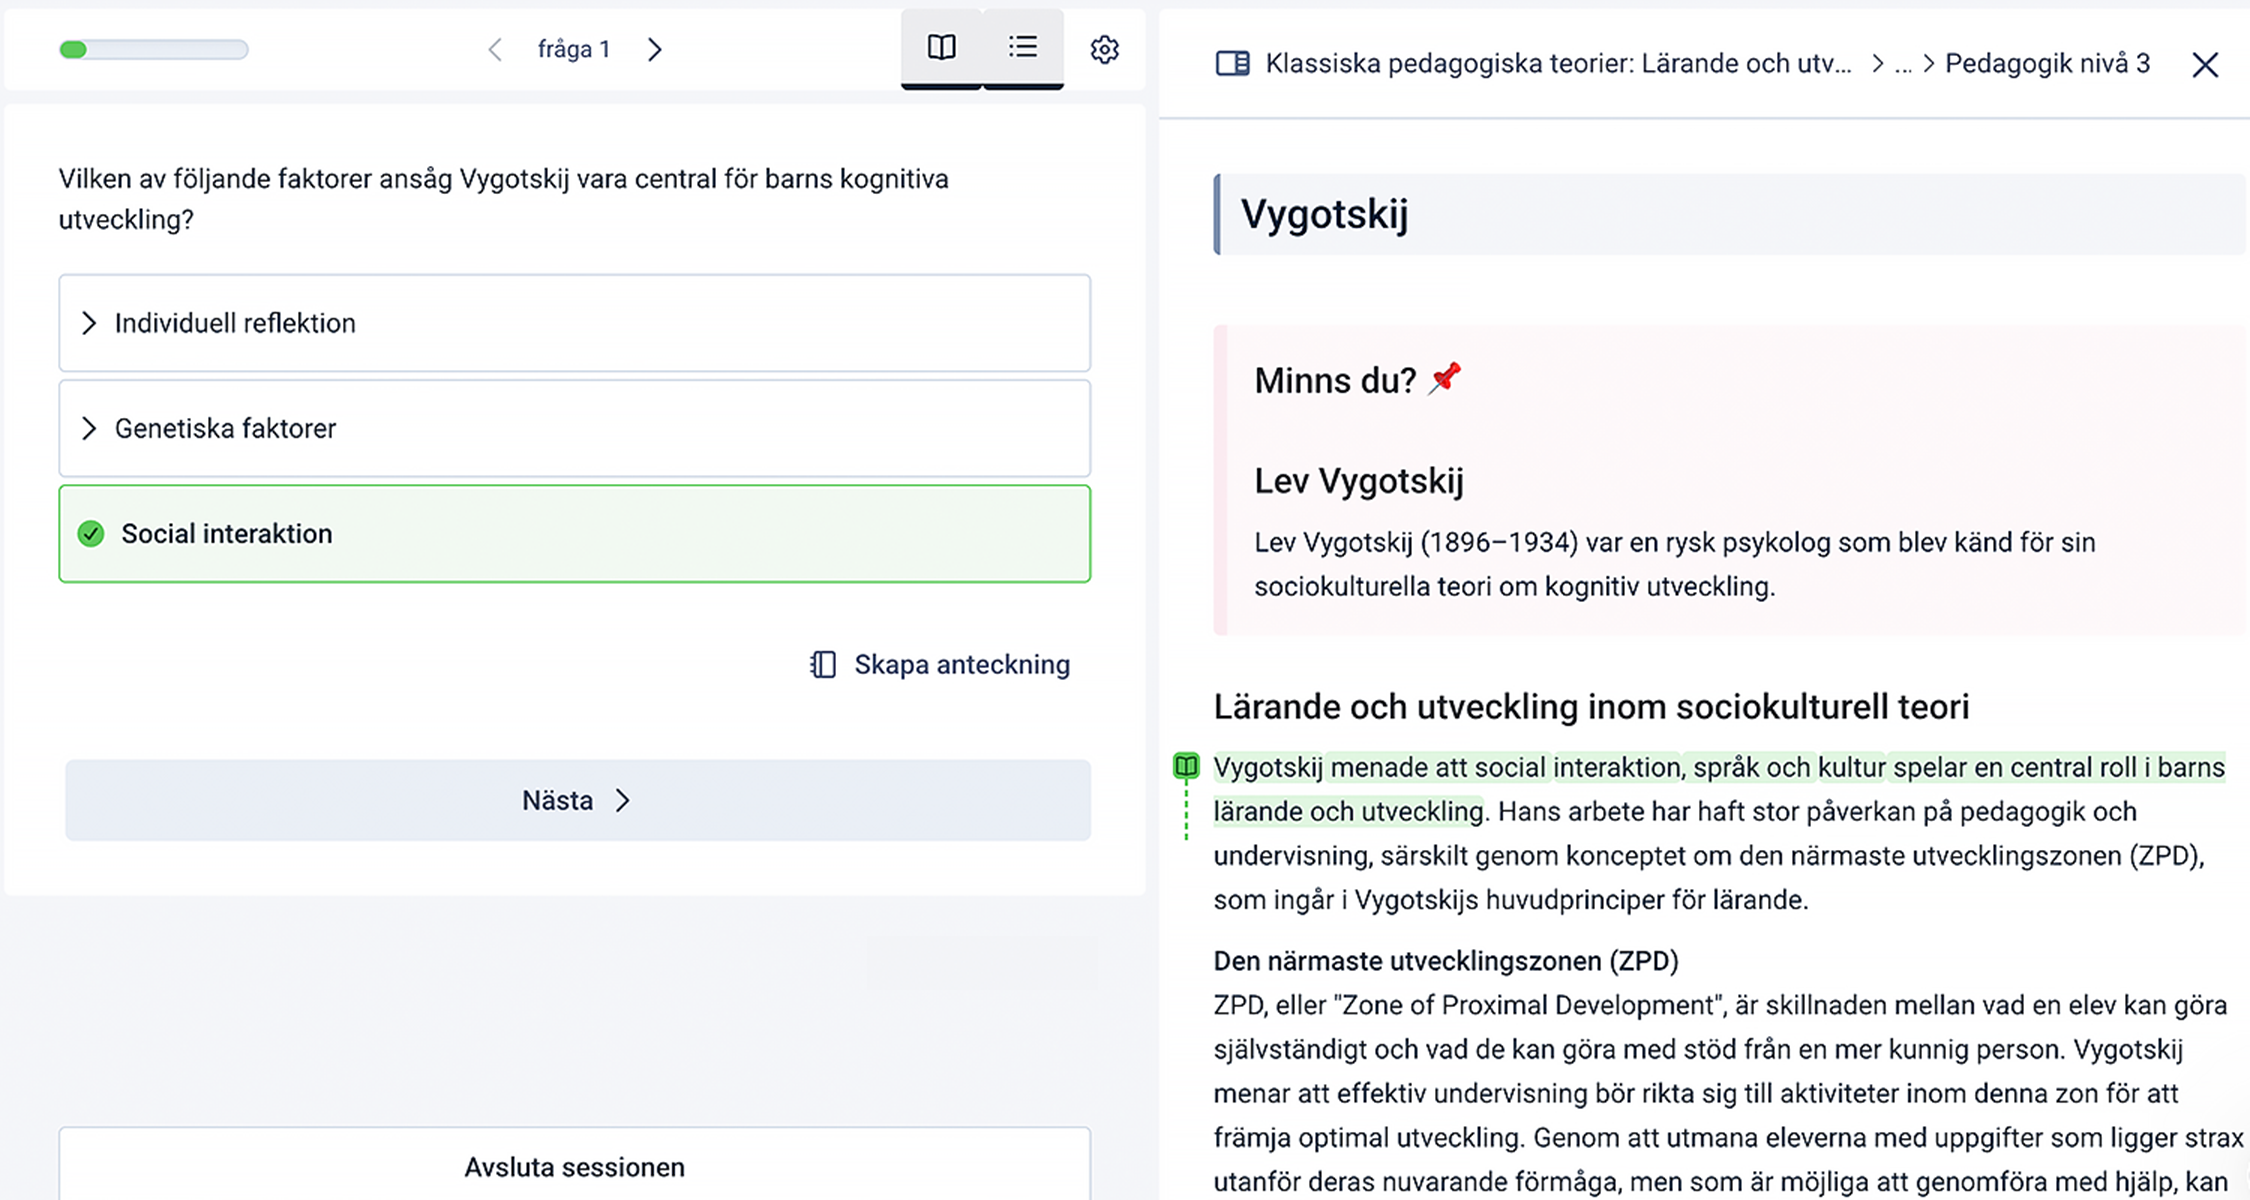2250x1200 pixels.
Task: Click the fråga 1 label
Action: (x=574, y=49)
